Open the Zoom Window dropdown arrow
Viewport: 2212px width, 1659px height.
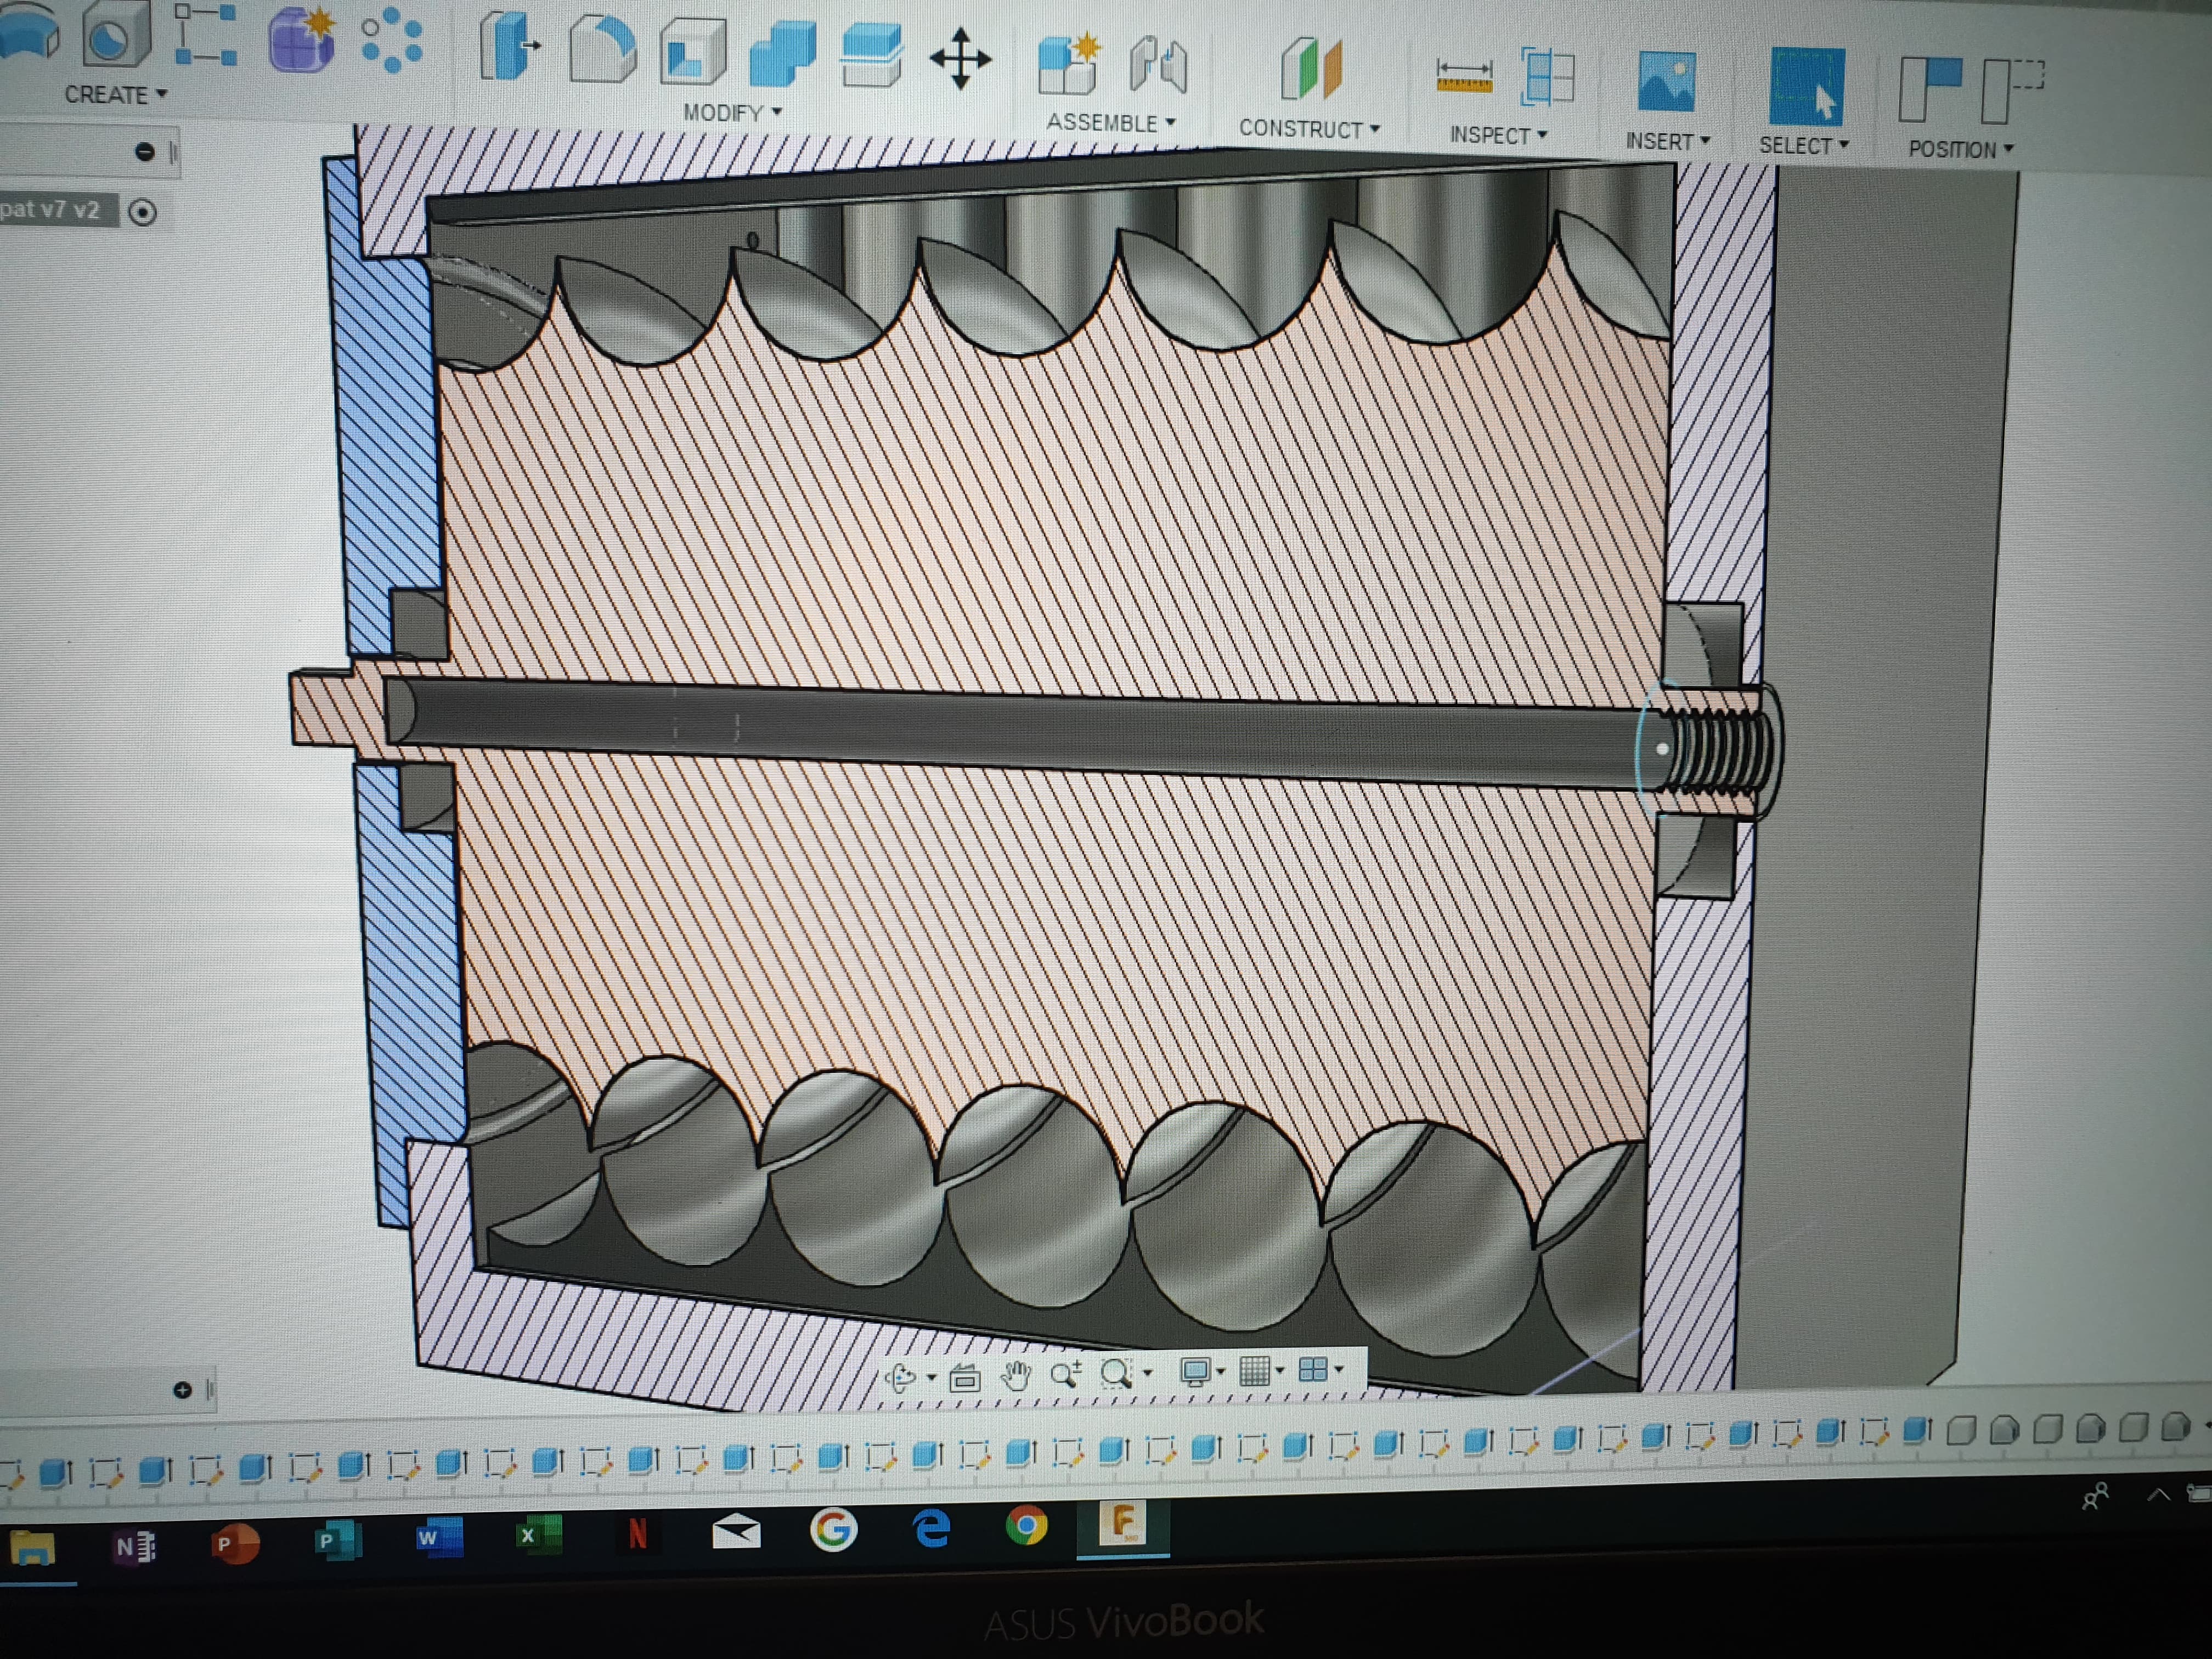[x=1148, y=1373]
